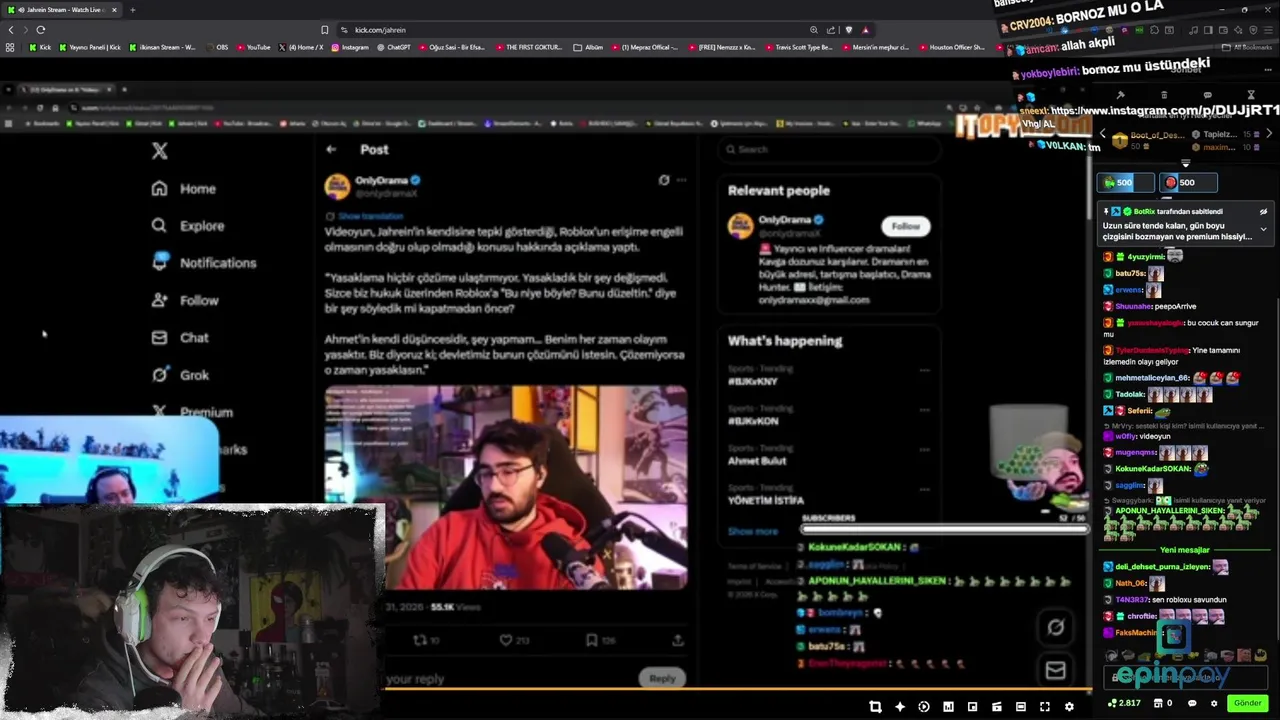Image resolution: width=1280 pixels, height=720 pixels.
Task: Click the sparkle clip icon in player bar
Action: pos(900,706)
